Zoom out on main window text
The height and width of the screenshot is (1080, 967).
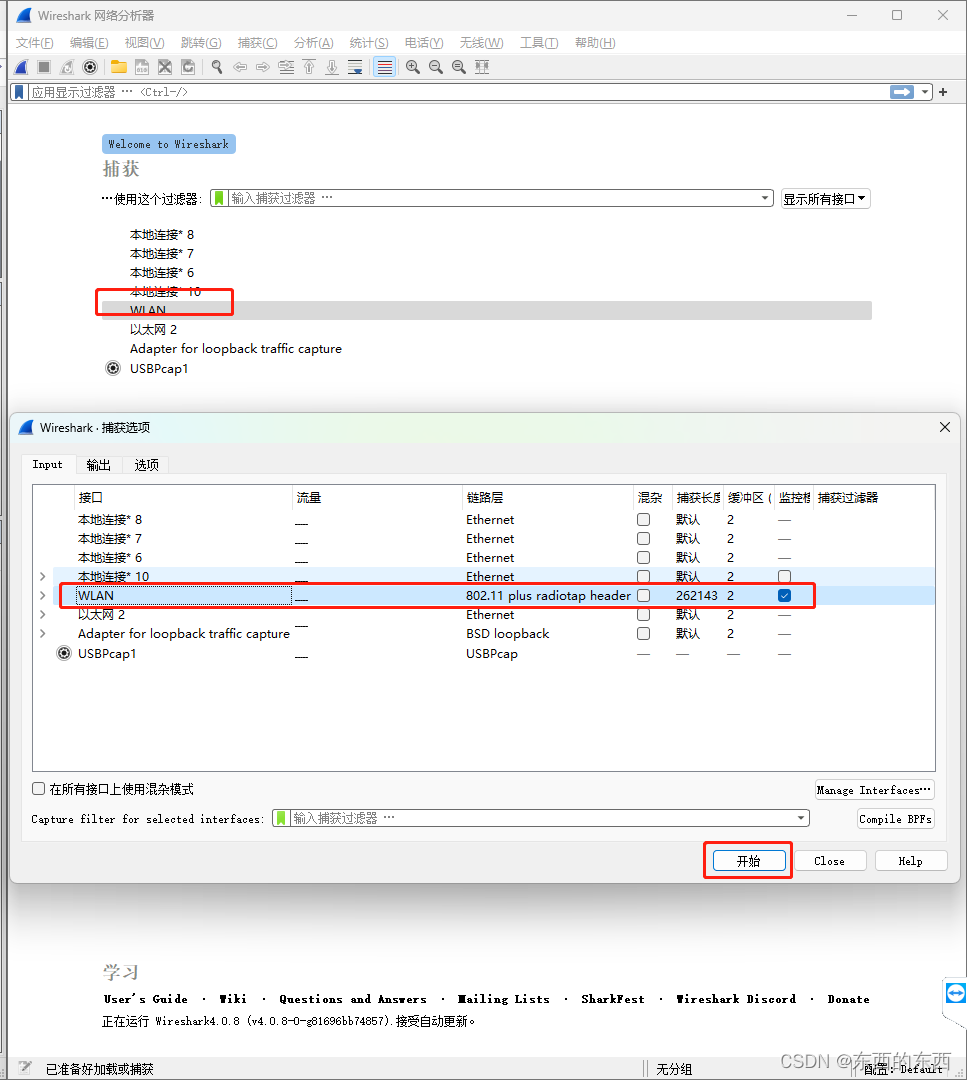[x=436, y=67]
